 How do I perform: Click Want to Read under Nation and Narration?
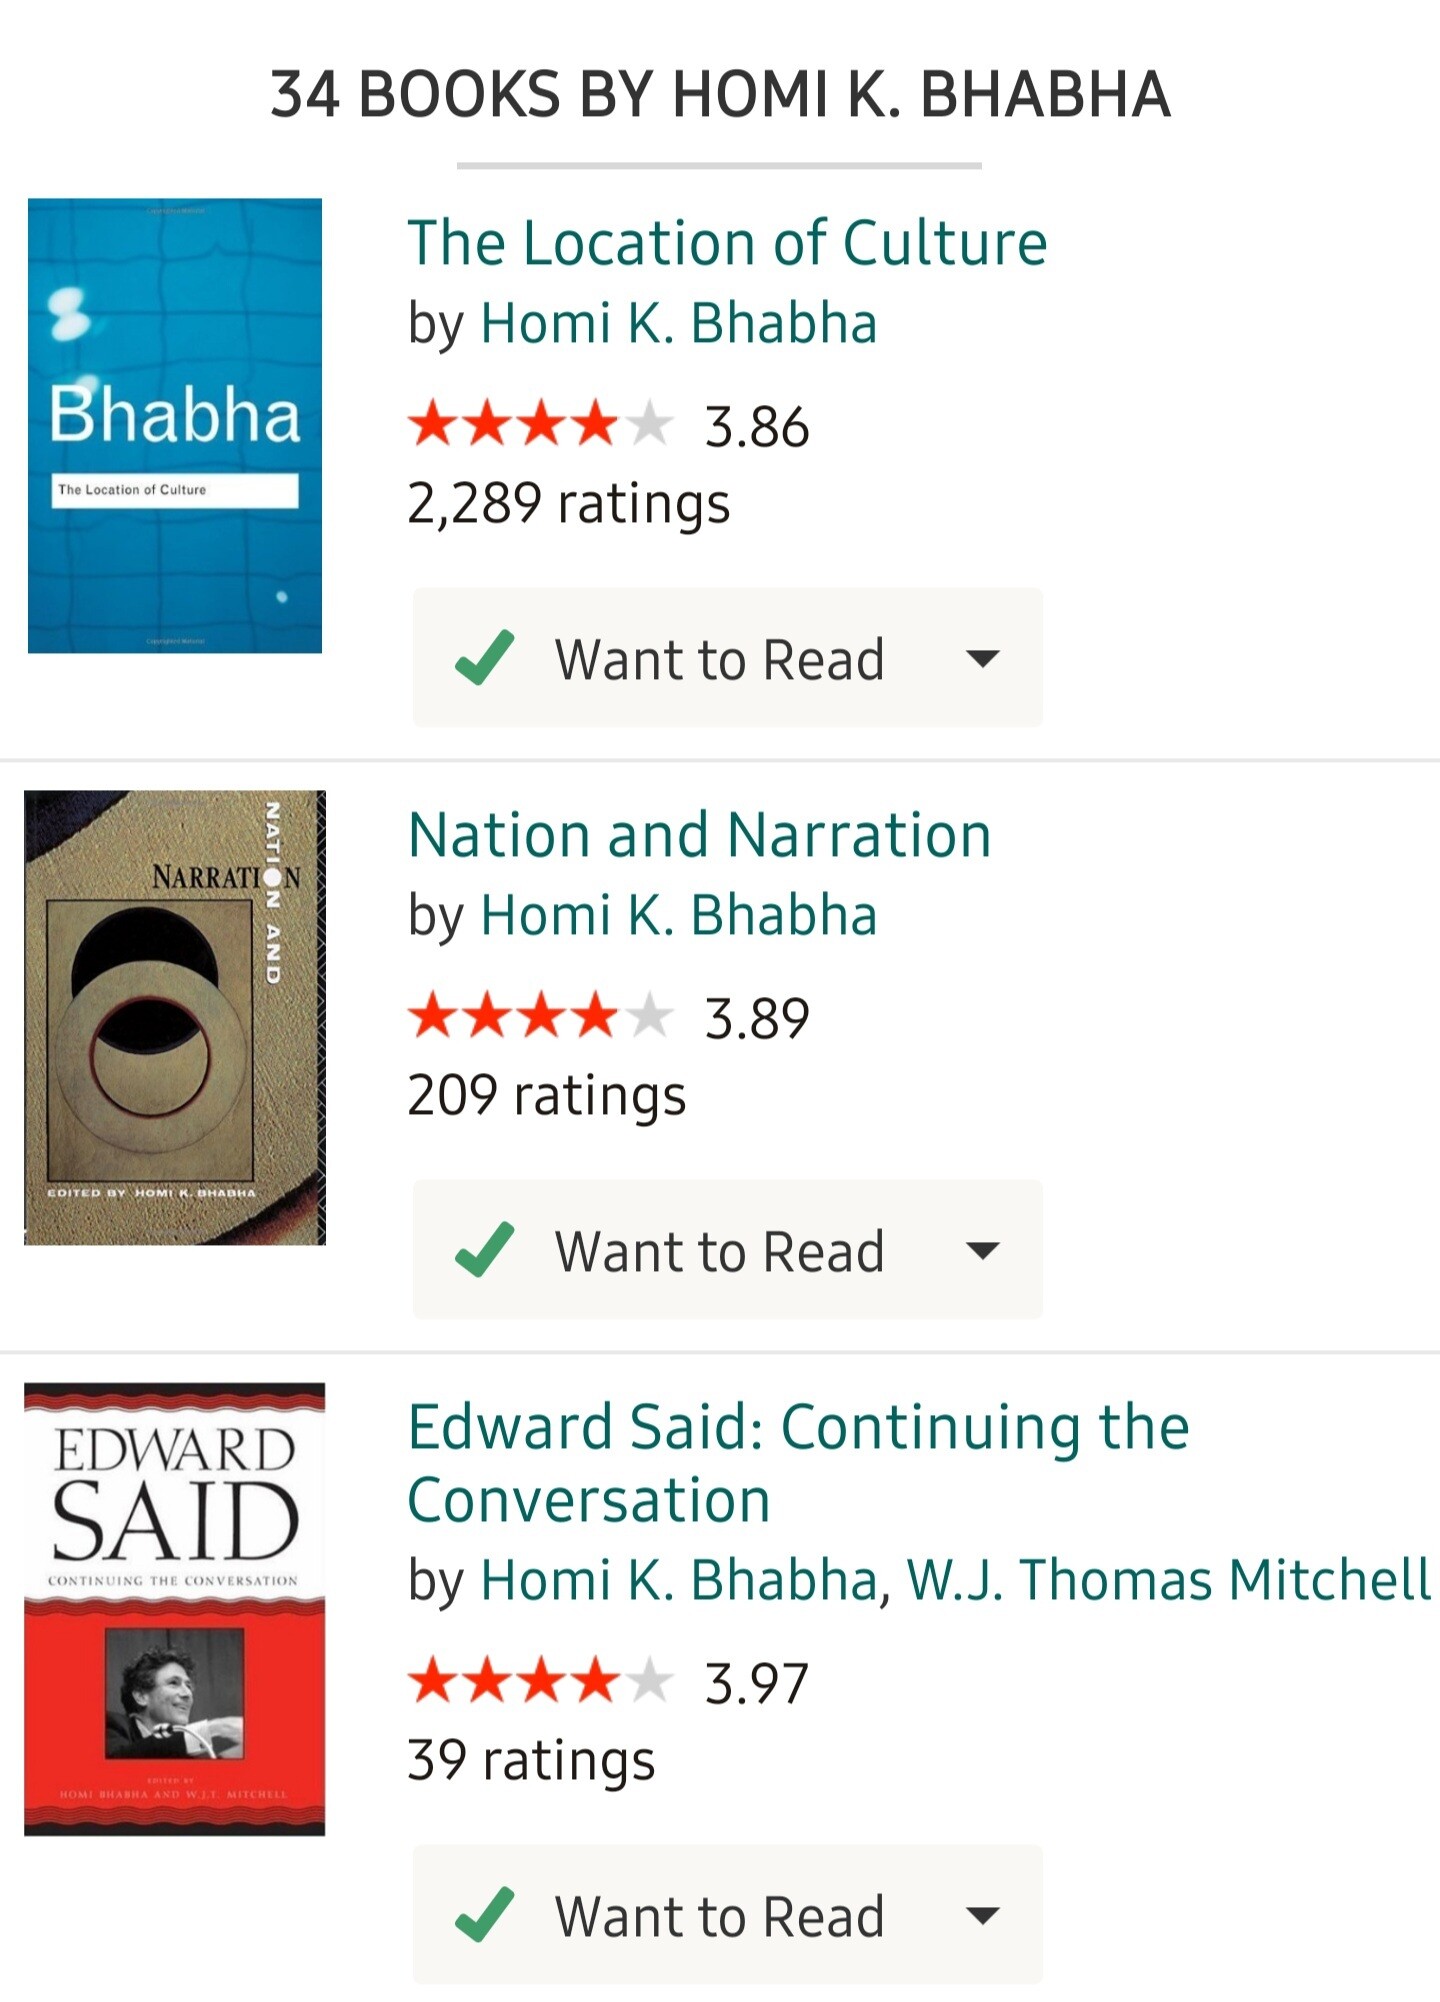[719, 1252]
